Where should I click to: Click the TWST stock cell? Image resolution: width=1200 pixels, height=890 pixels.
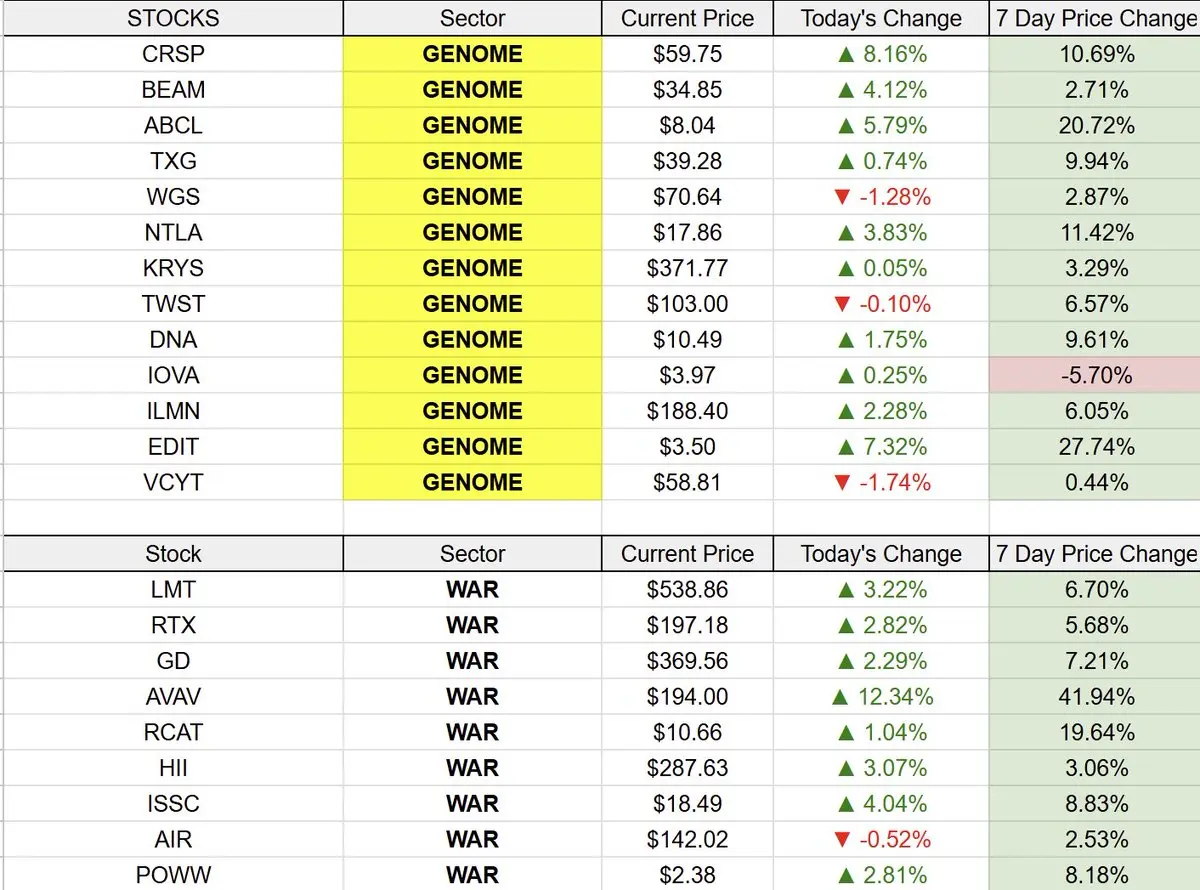[x=173, y=304]
